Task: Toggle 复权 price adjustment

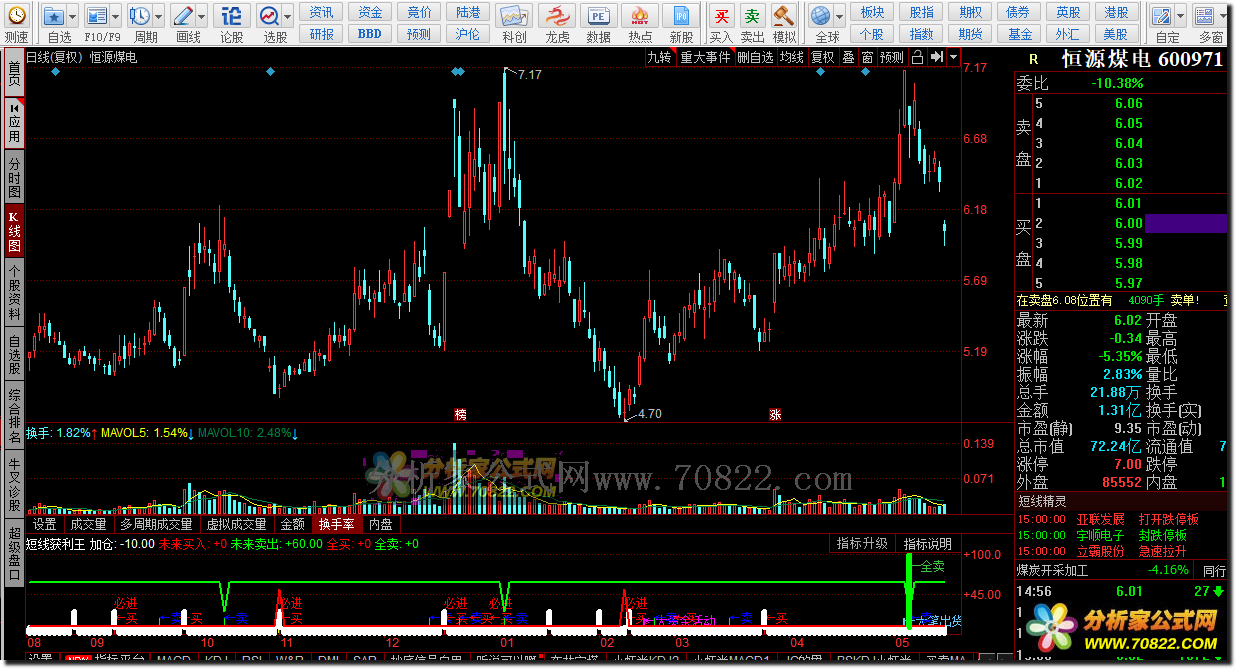Action: point(822,57)
